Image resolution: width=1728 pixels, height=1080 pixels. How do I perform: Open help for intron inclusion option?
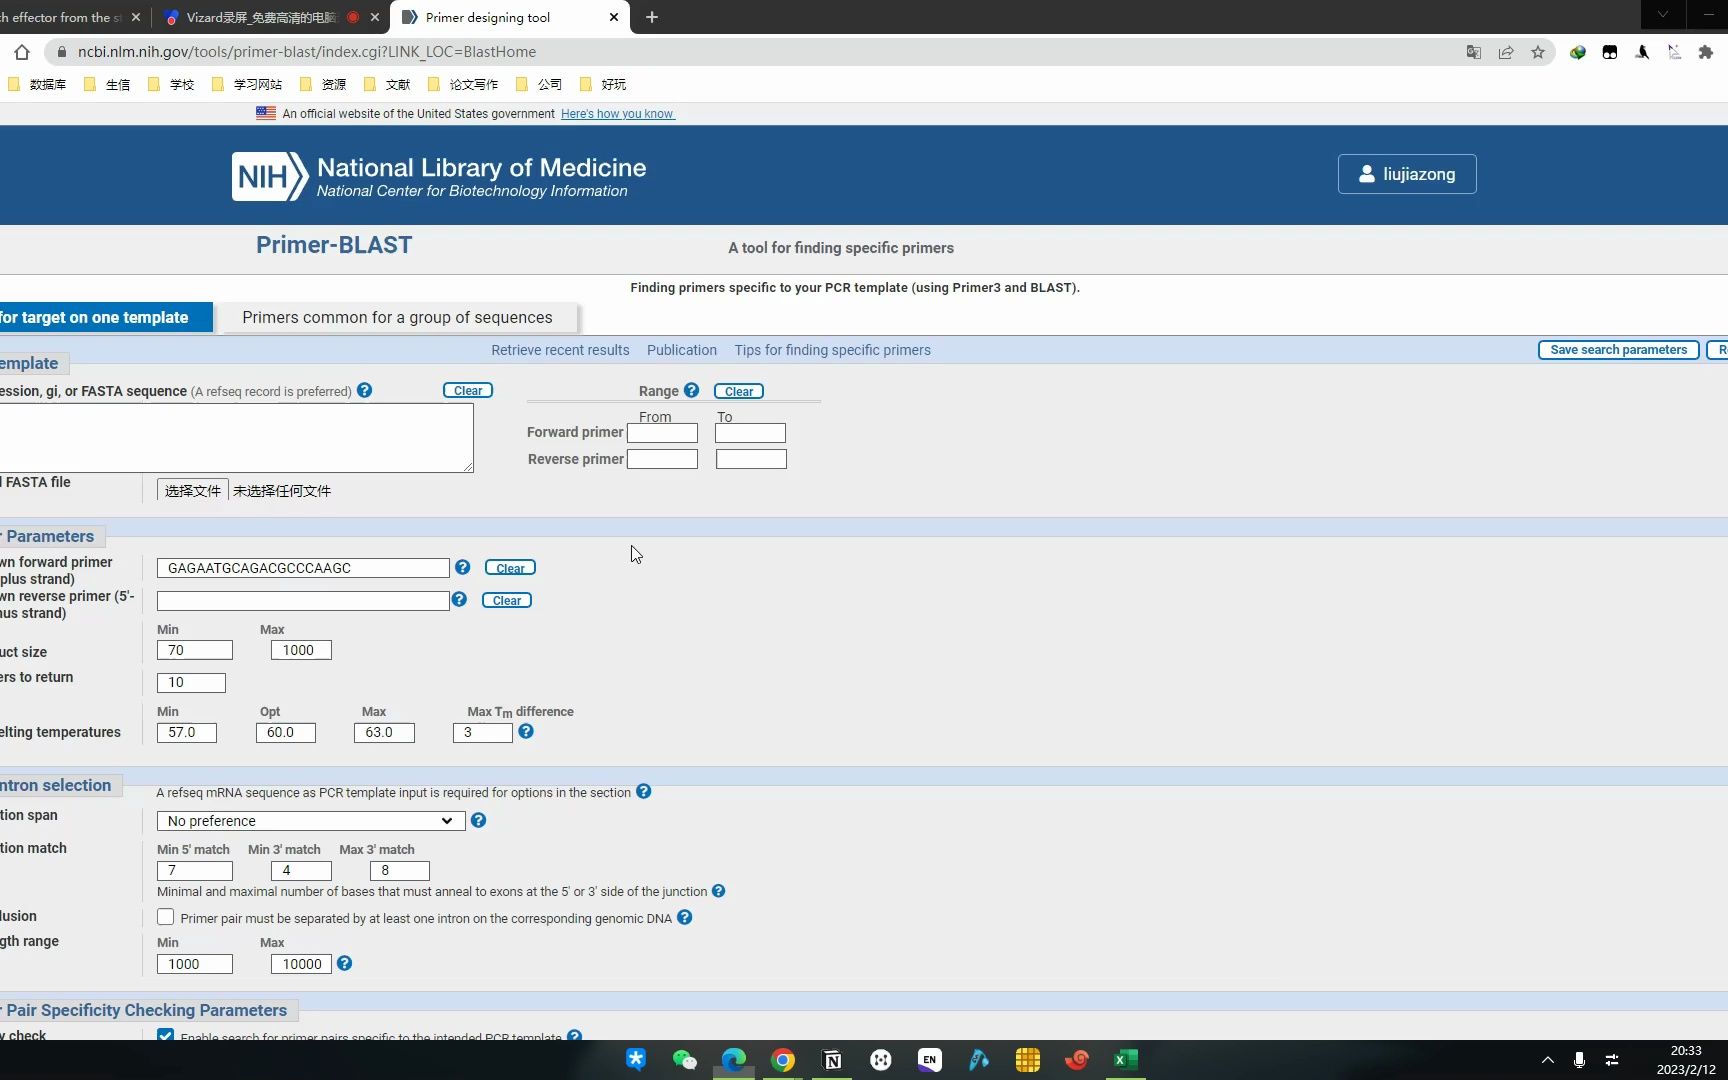tap(685, 917)
